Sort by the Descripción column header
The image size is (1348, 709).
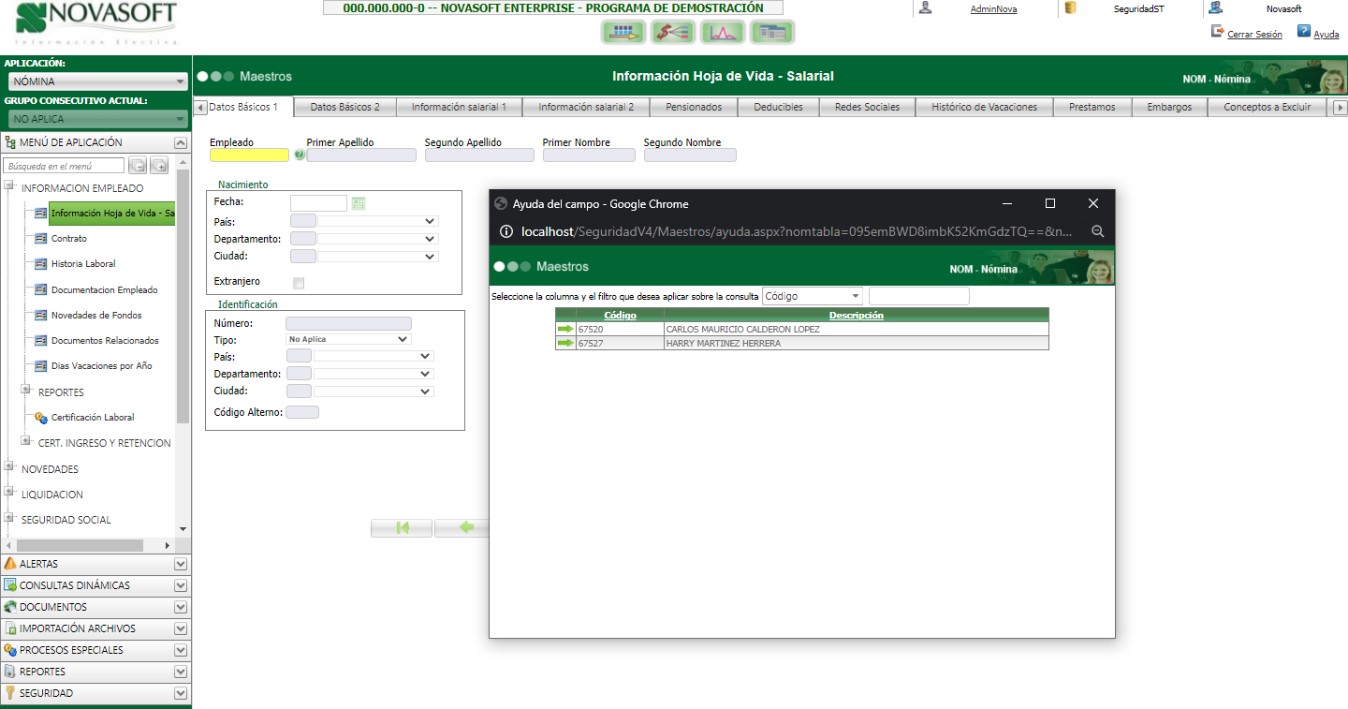tap(856, 315)
